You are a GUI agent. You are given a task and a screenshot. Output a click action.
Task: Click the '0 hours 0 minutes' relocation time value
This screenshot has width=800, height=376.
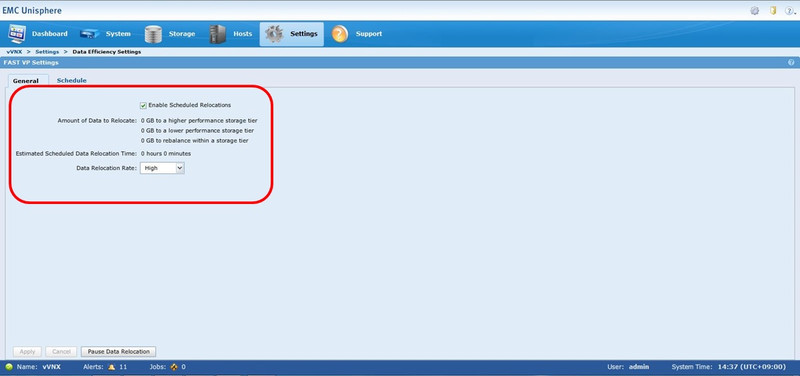point(166,153)
